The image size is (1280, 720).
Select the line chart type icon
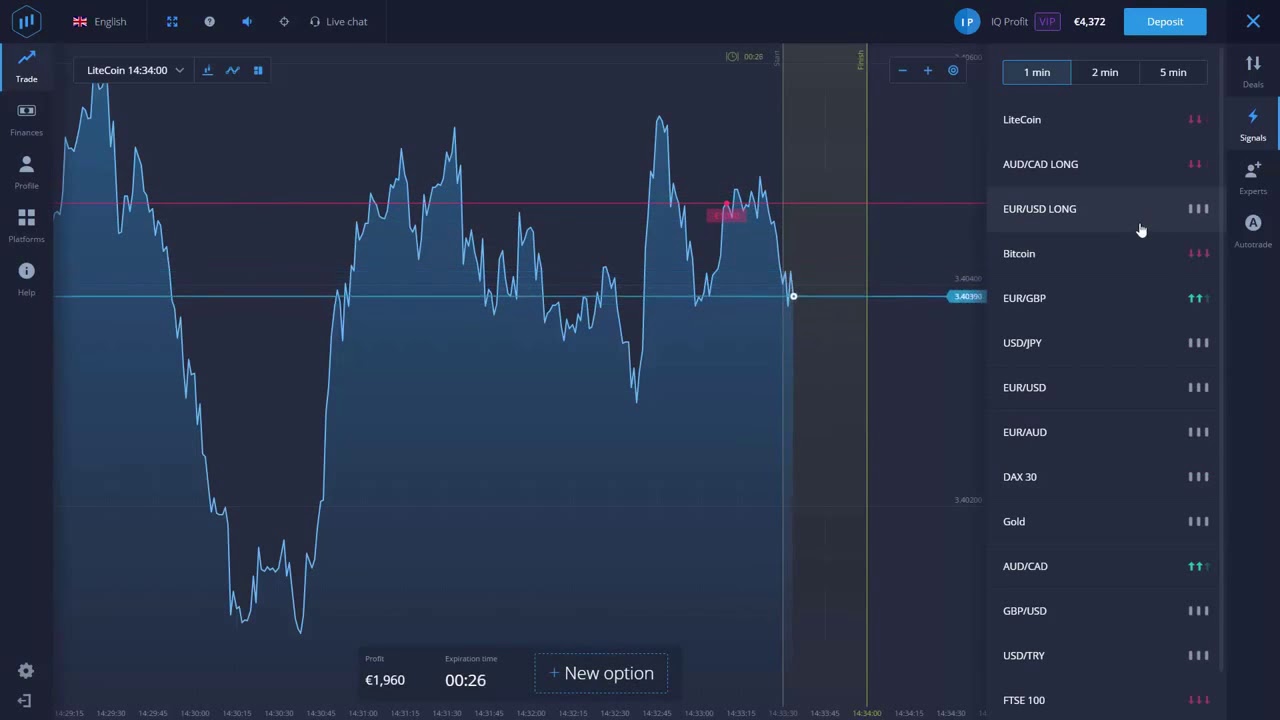tap(232, 70)
